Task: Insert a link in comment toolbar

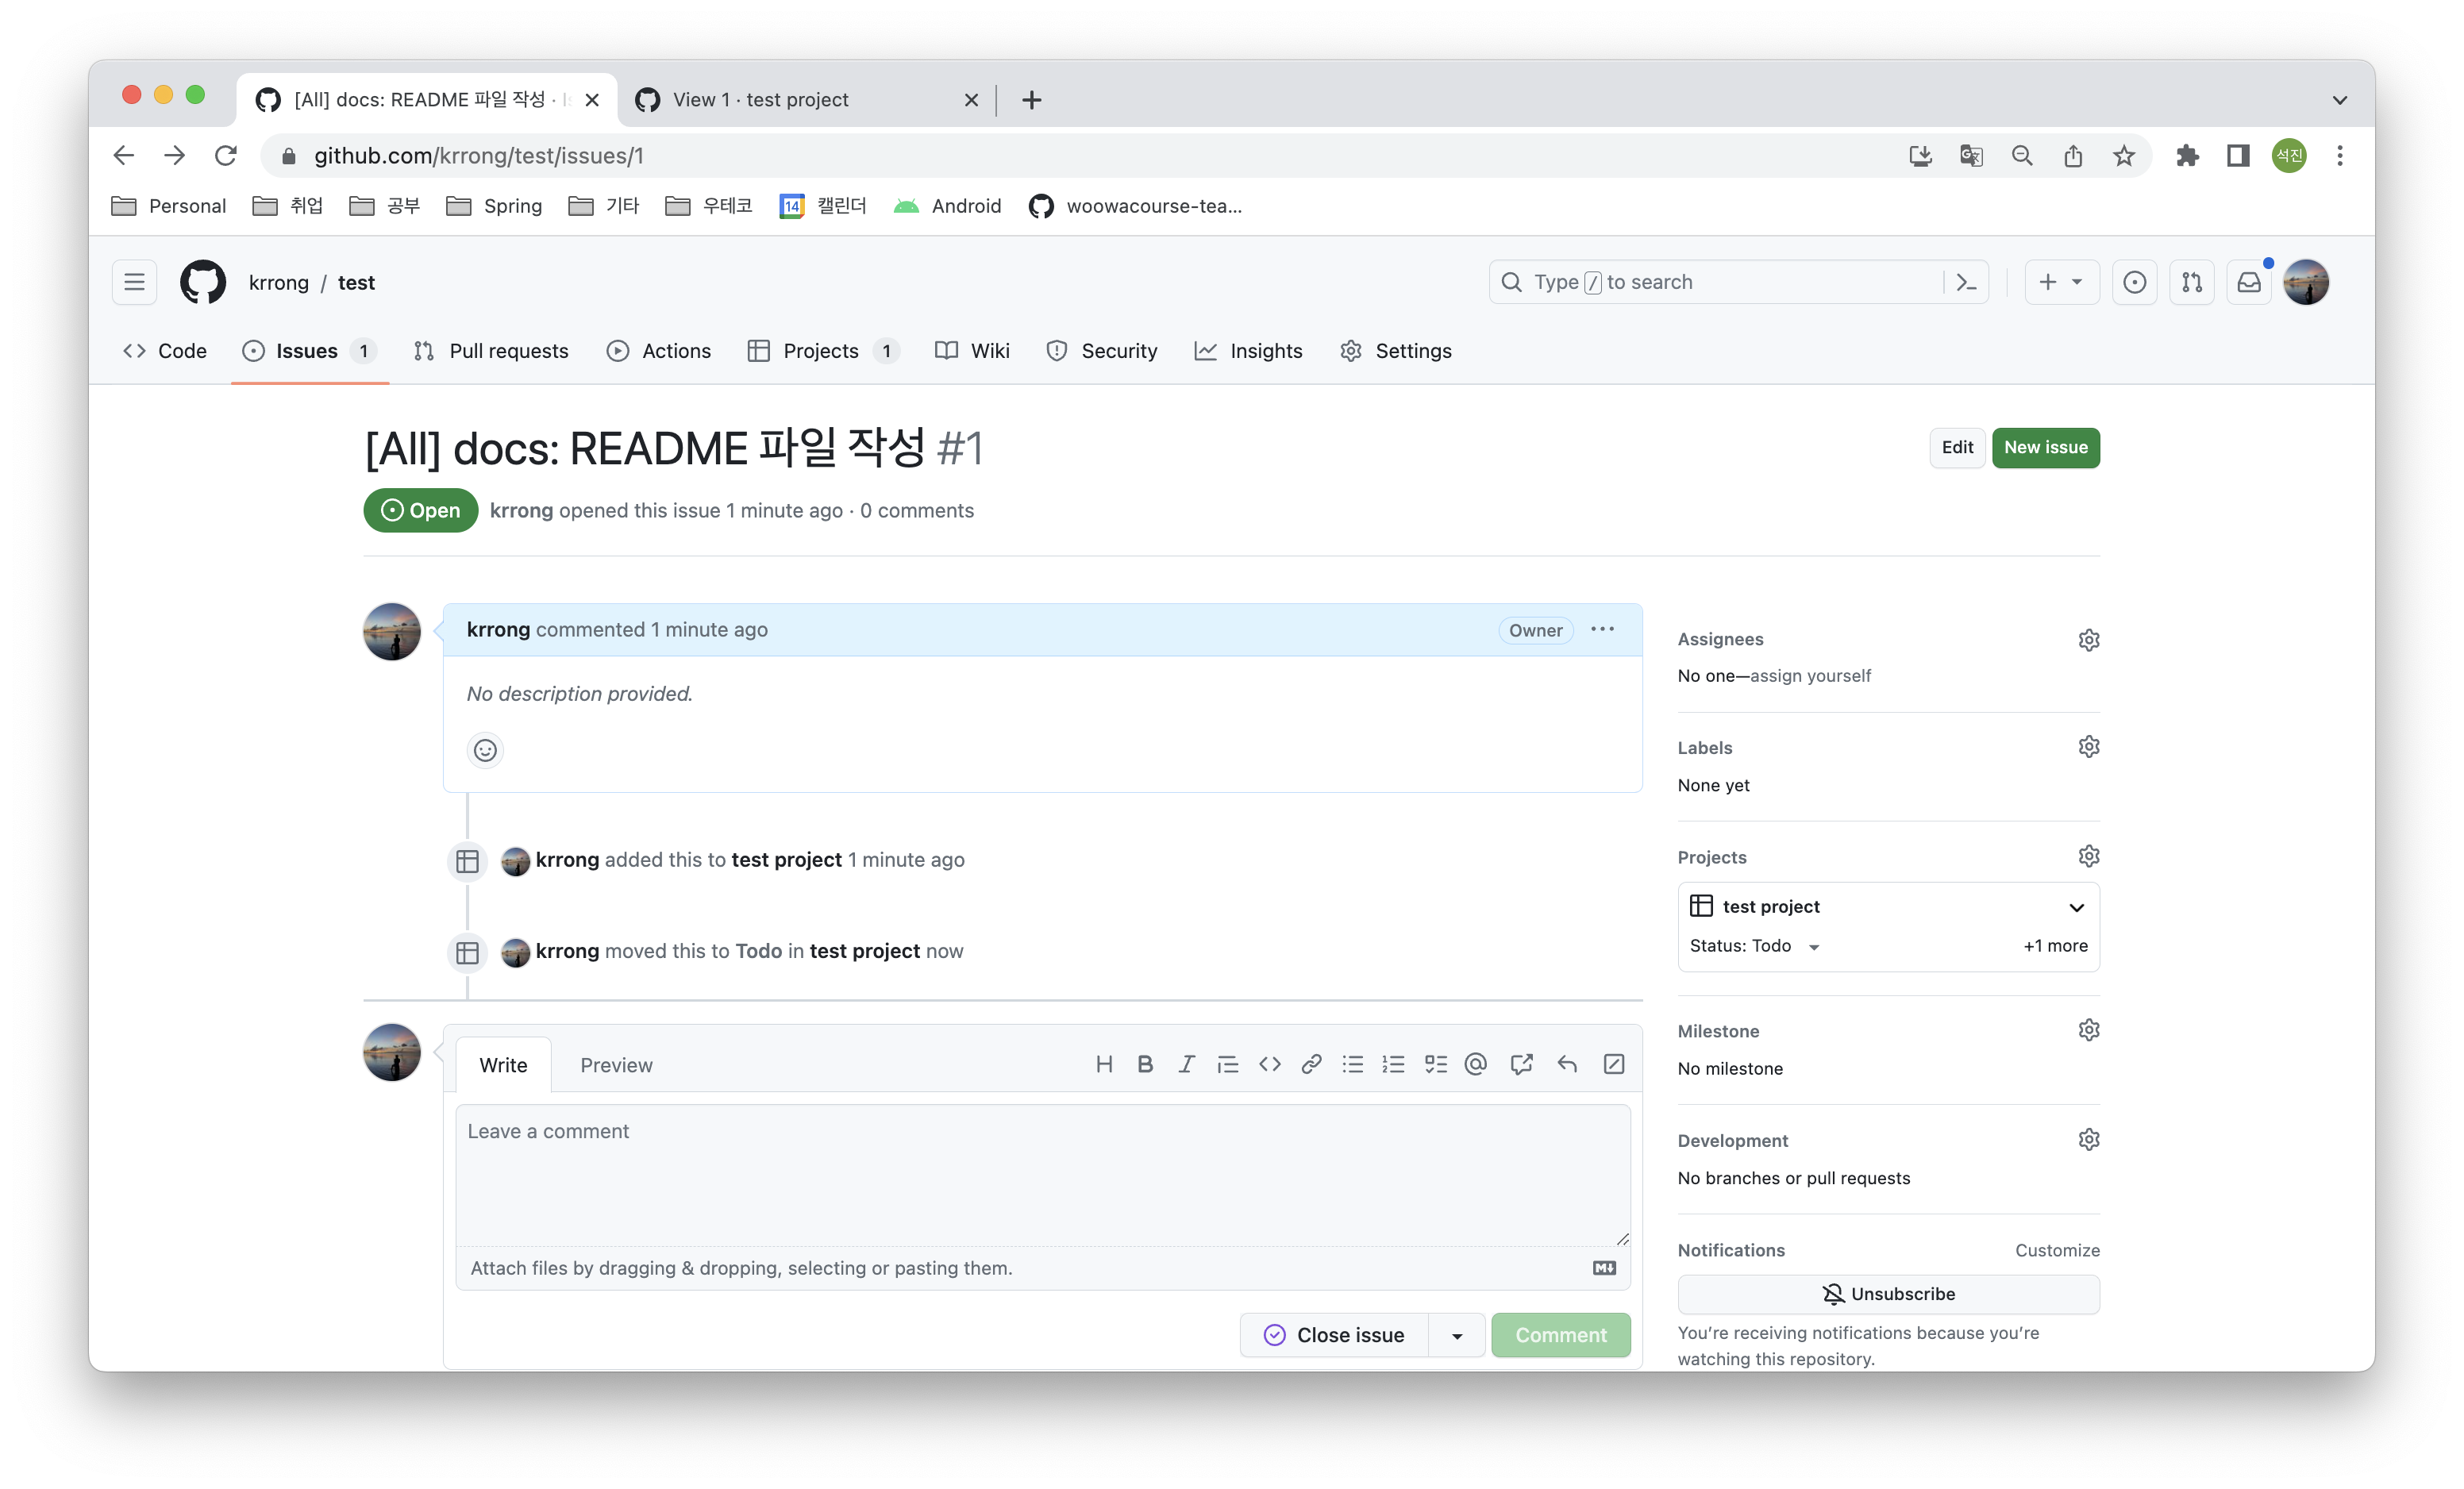Action: 1311,1064
